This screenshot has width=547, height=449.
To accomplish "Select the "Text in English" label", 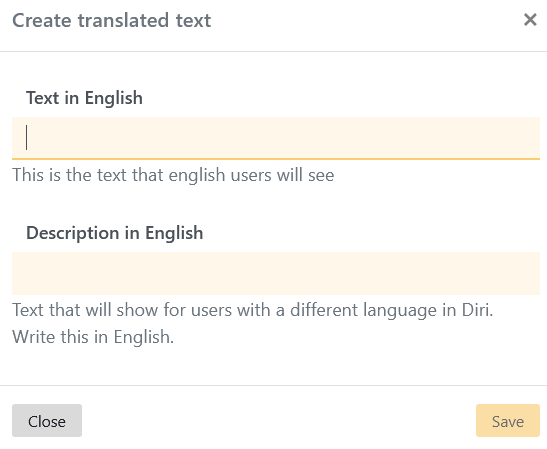I will [x=84, y=98].
